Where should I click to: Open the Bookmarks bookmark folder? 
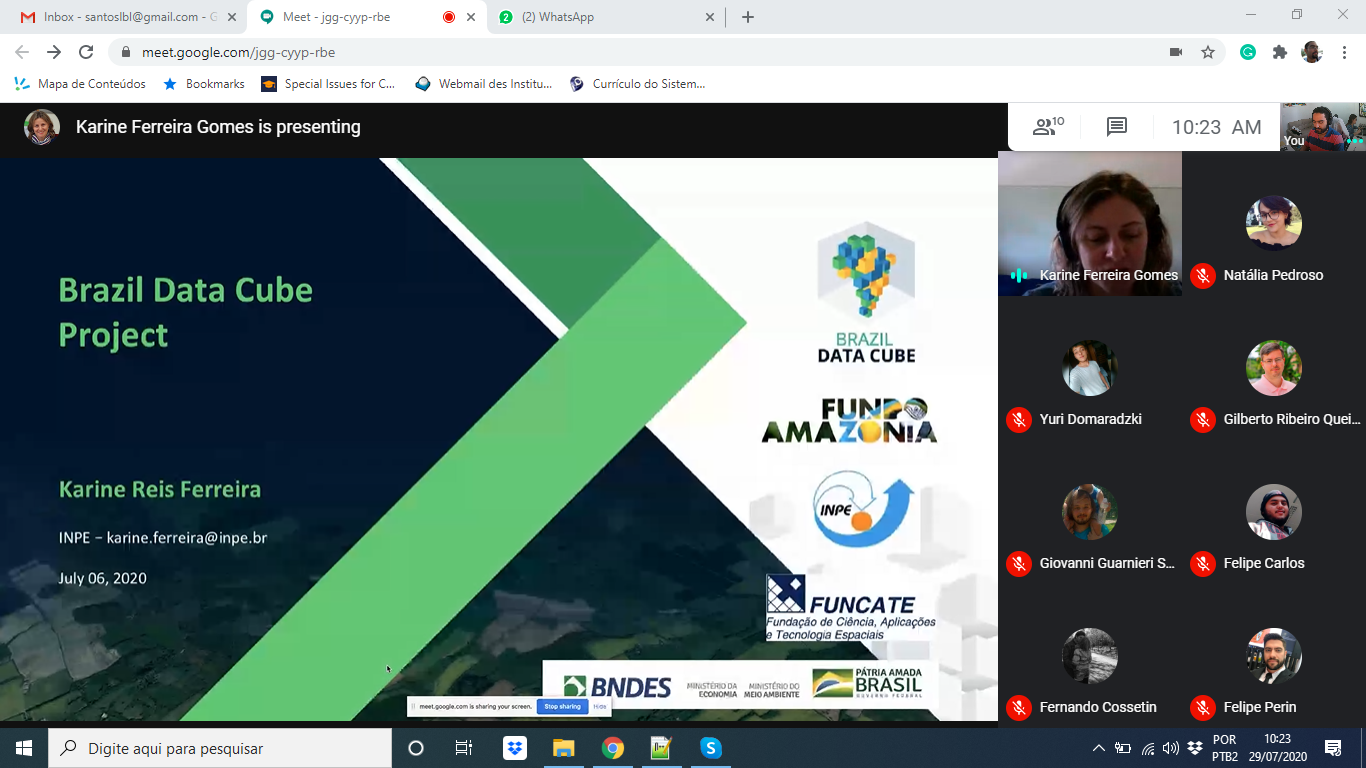pos(203,84)
